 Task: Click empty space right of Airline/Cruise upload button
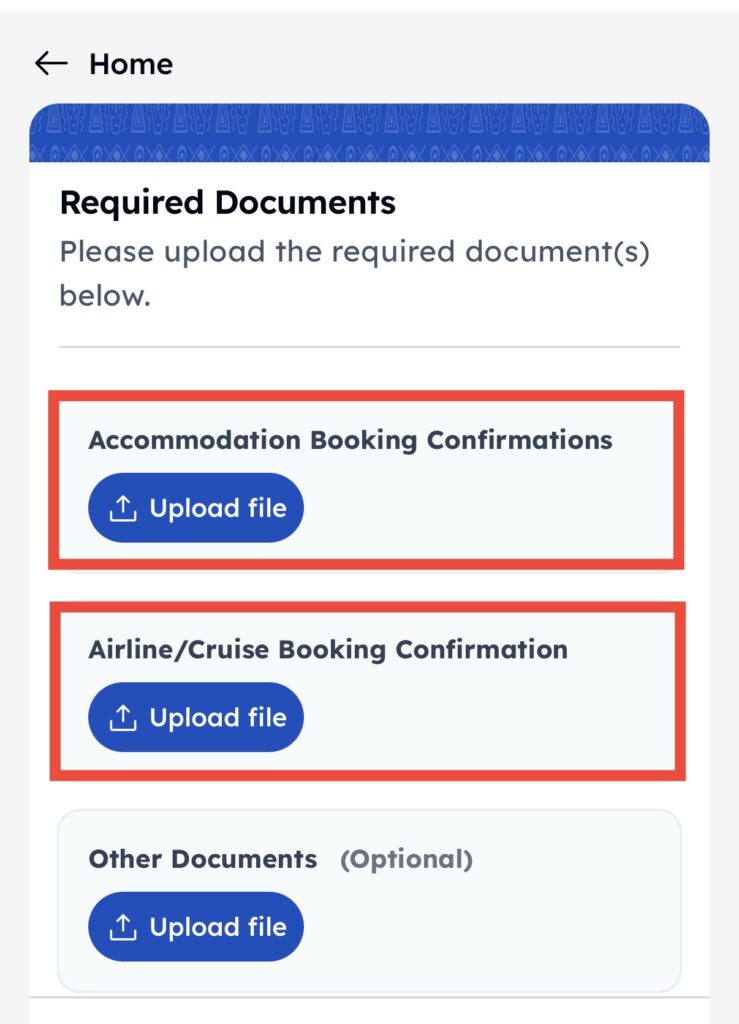tap(490, 718)
